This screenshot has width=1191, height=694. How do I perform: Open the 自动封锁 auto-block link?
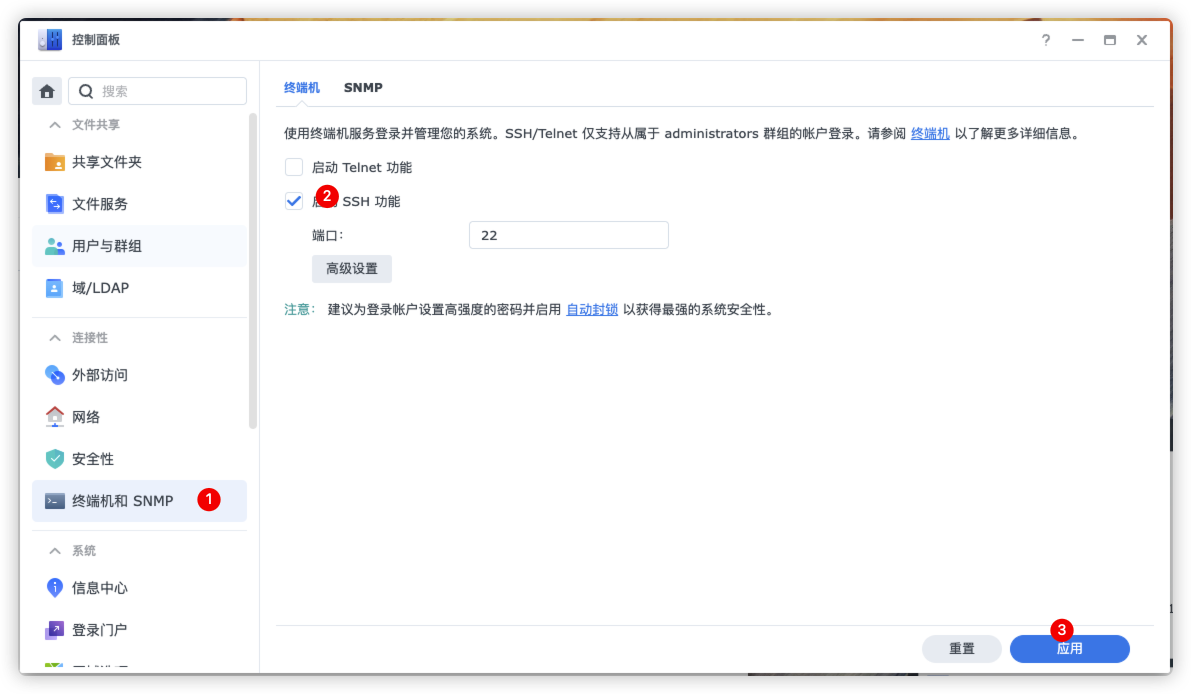pyautogui.click(x=592, y=310)
